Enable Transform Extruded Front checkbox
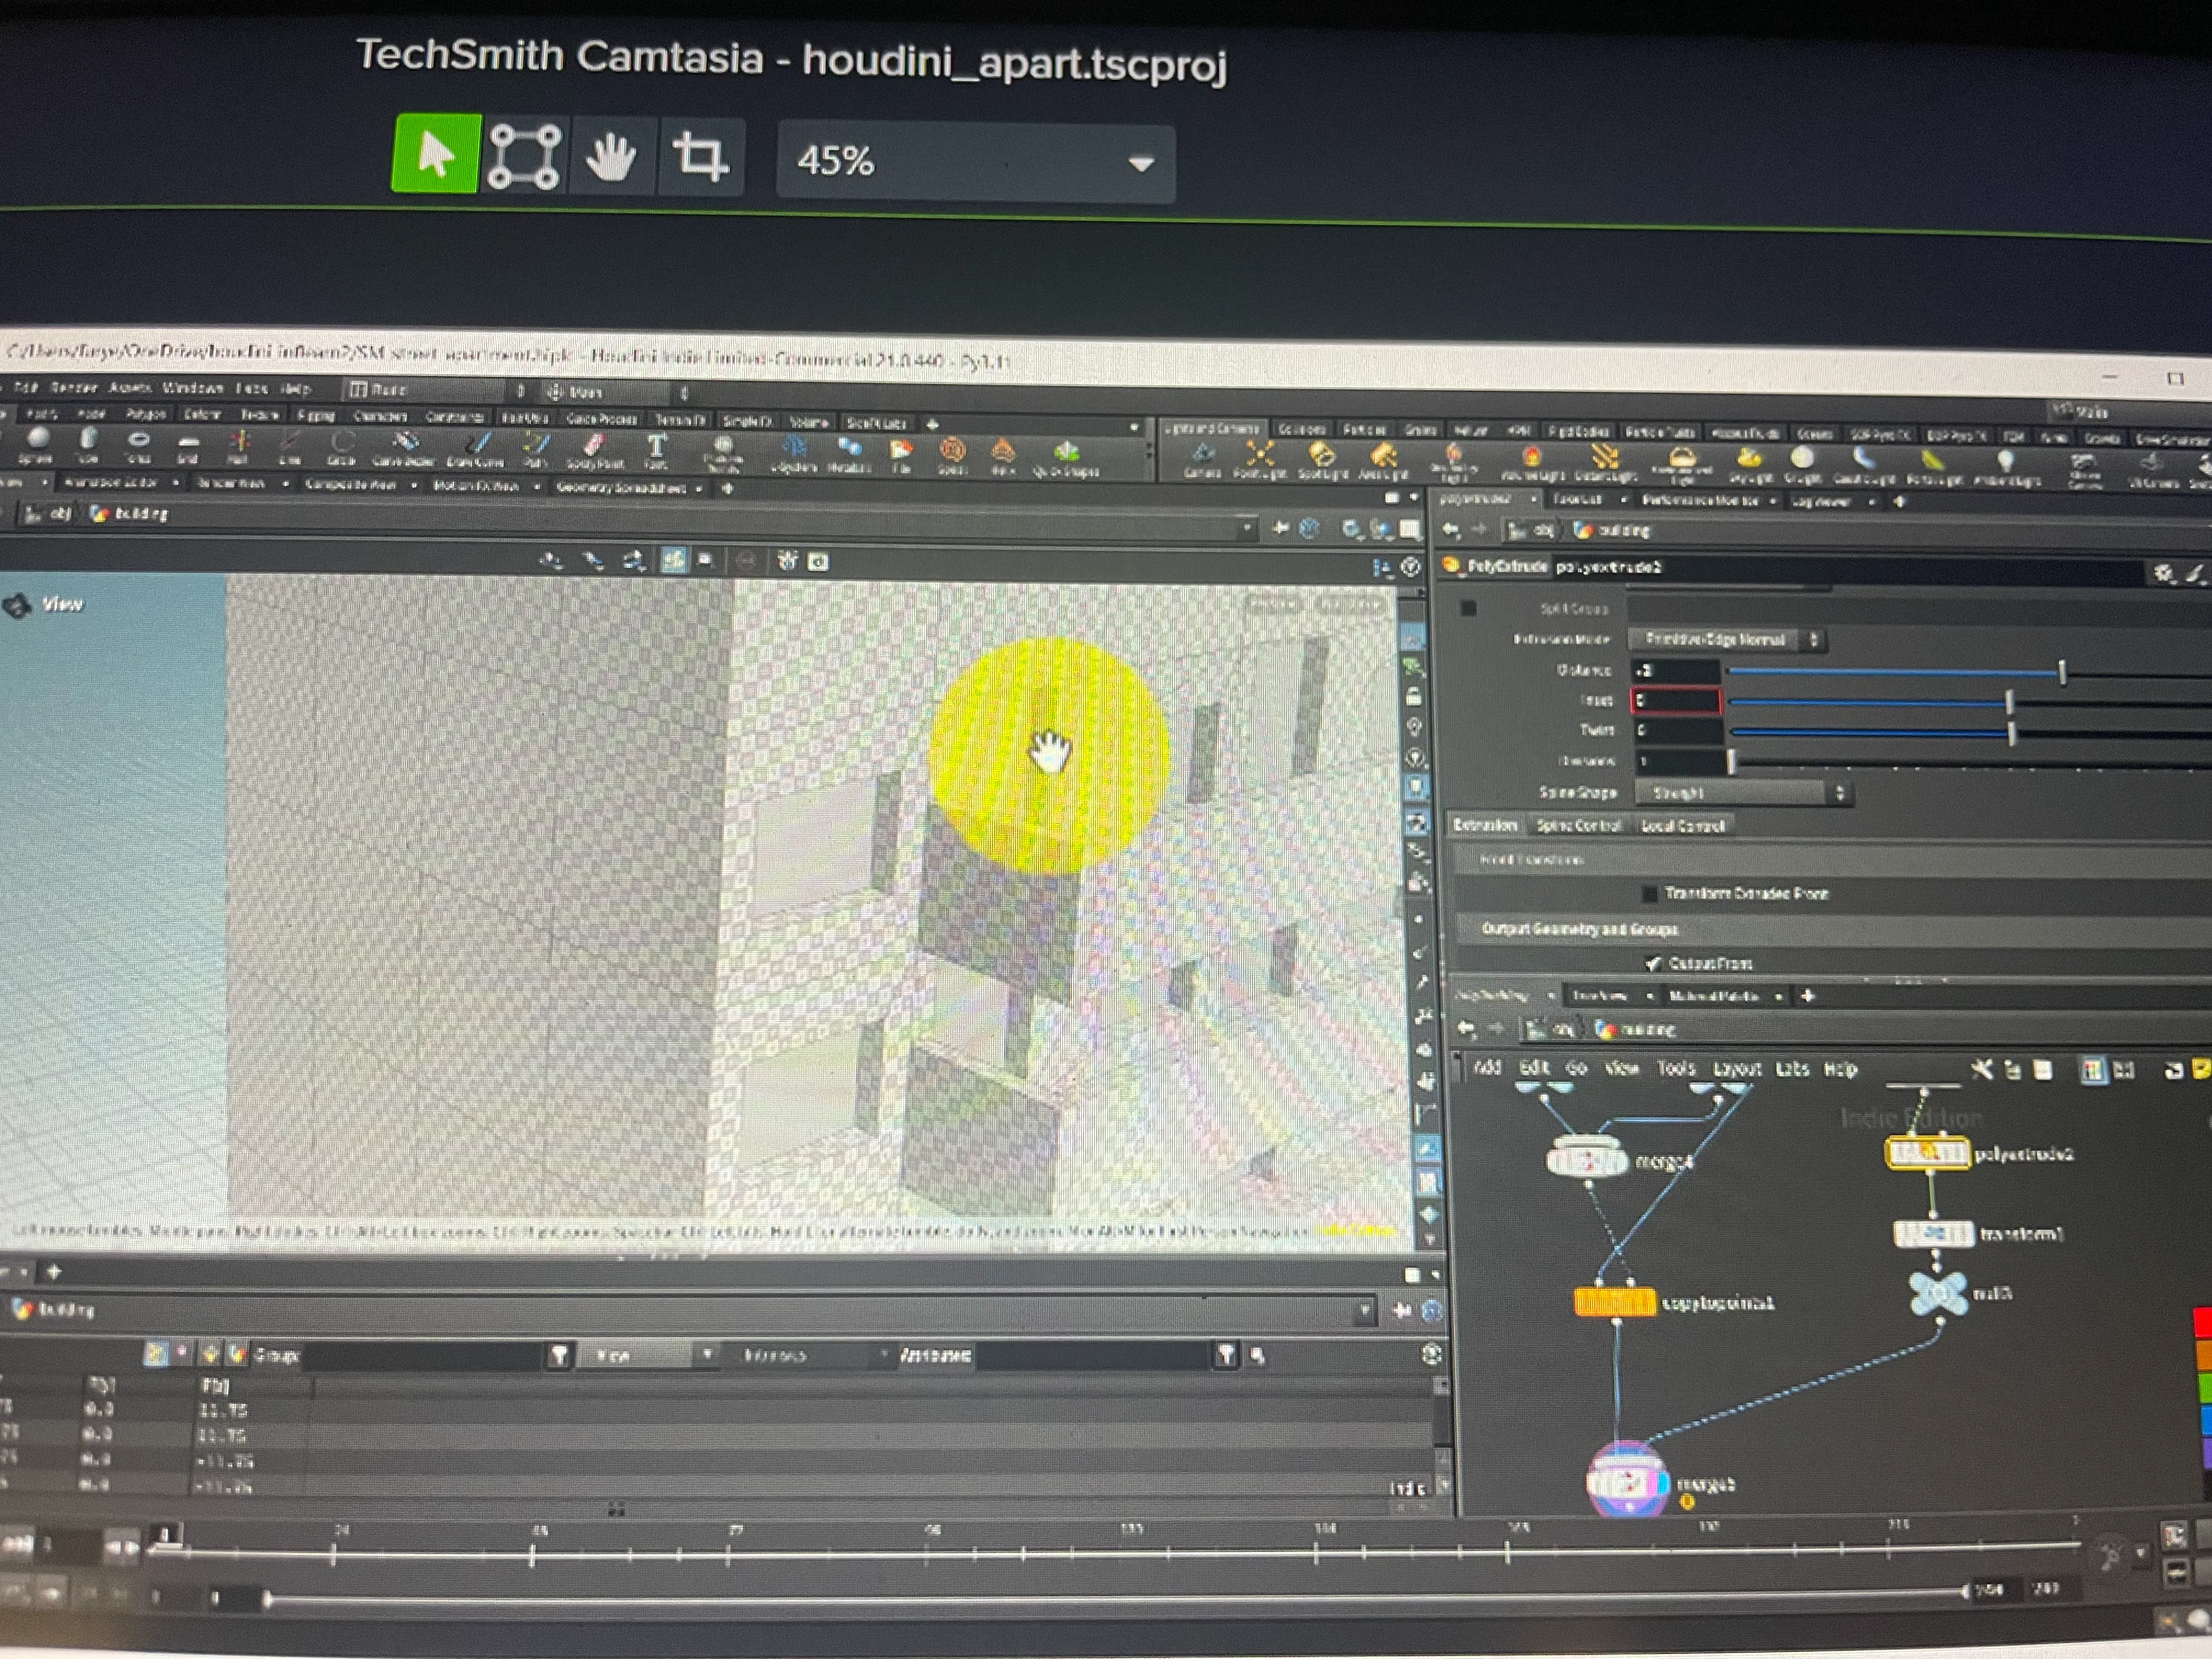 [x=1649, y=893]
